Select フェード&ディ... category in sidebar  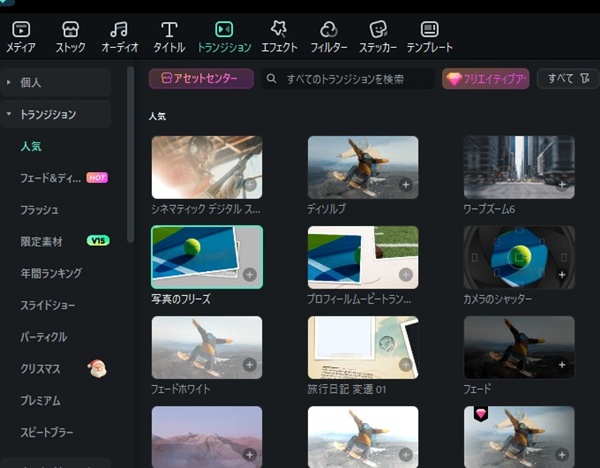(52, 178)
